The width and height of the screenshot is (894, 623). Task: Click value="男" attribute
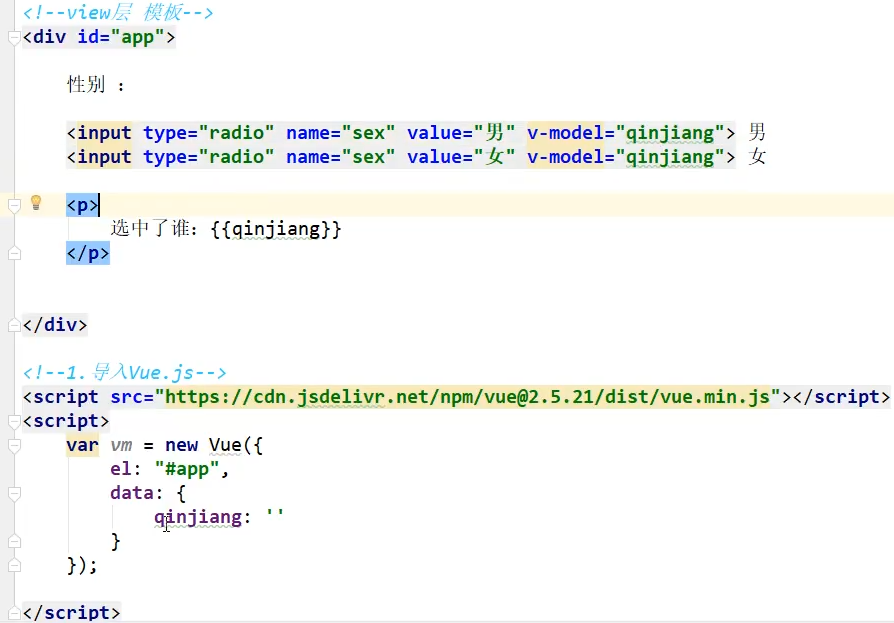461,133
